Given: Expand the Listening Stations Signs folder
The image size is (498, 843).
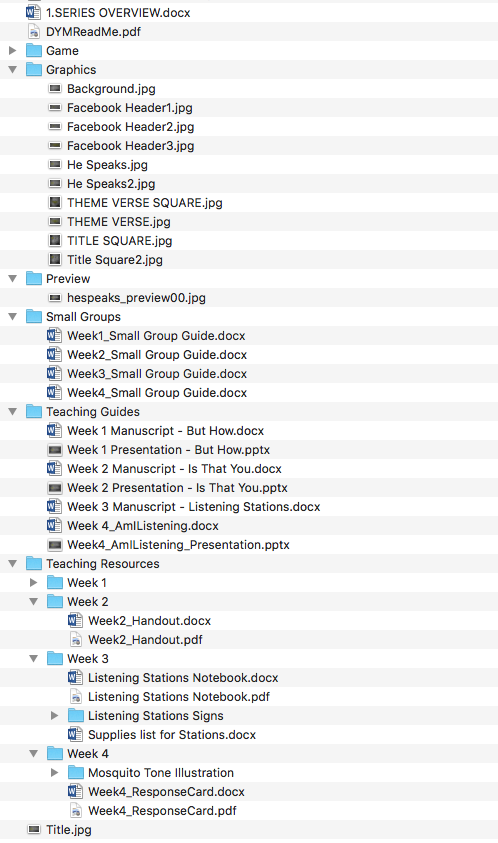Looking at the screenshot, I should click(54, 716).
